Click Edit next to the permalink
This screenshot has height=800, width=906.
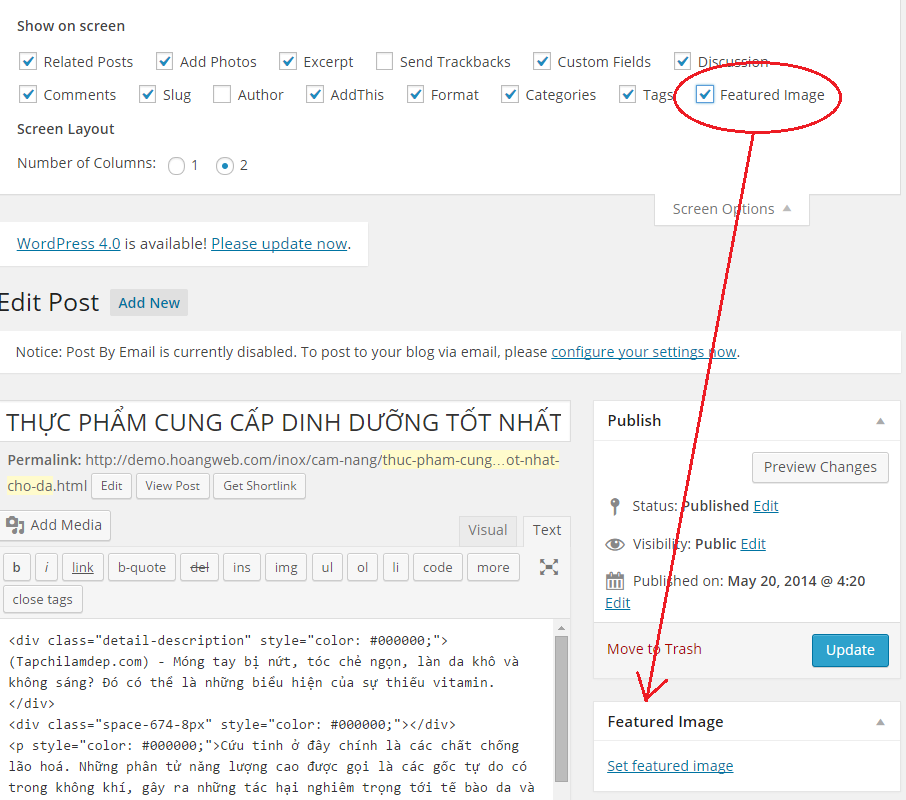(x=110, y=486)
